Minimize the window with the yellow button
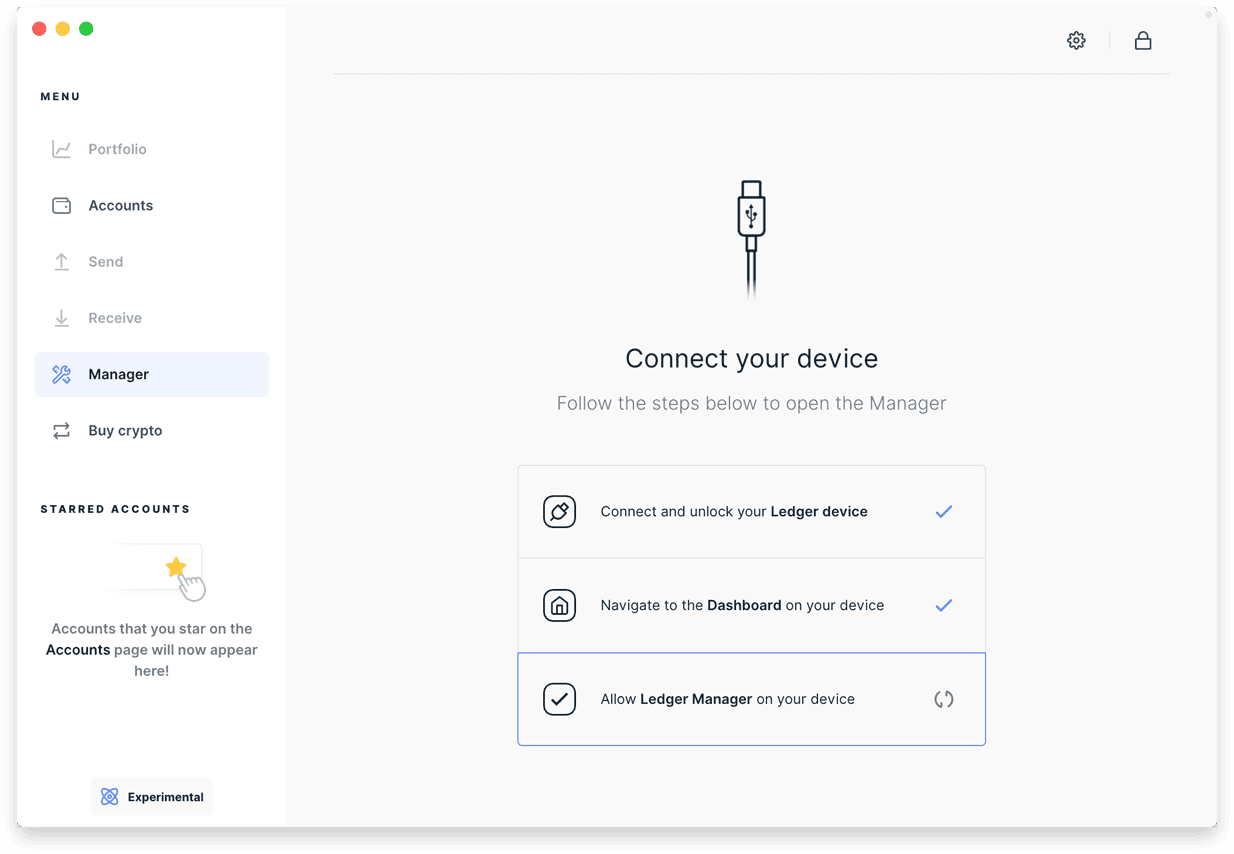Viewport: 1234px width, 854px height. (x=63, y=29)
